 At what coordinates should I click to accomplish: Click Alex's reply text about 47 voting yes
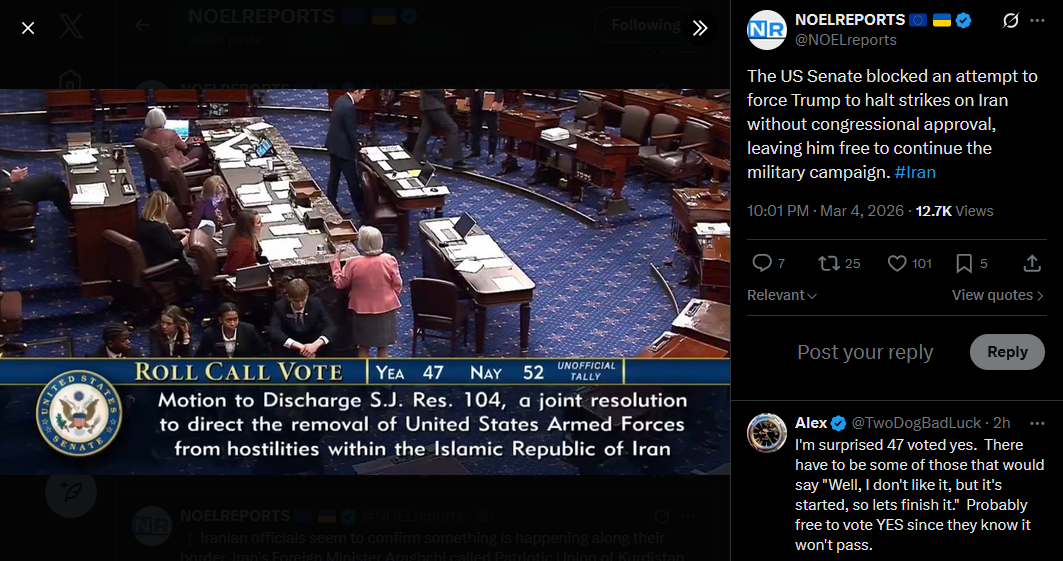(x=919, y=495)
